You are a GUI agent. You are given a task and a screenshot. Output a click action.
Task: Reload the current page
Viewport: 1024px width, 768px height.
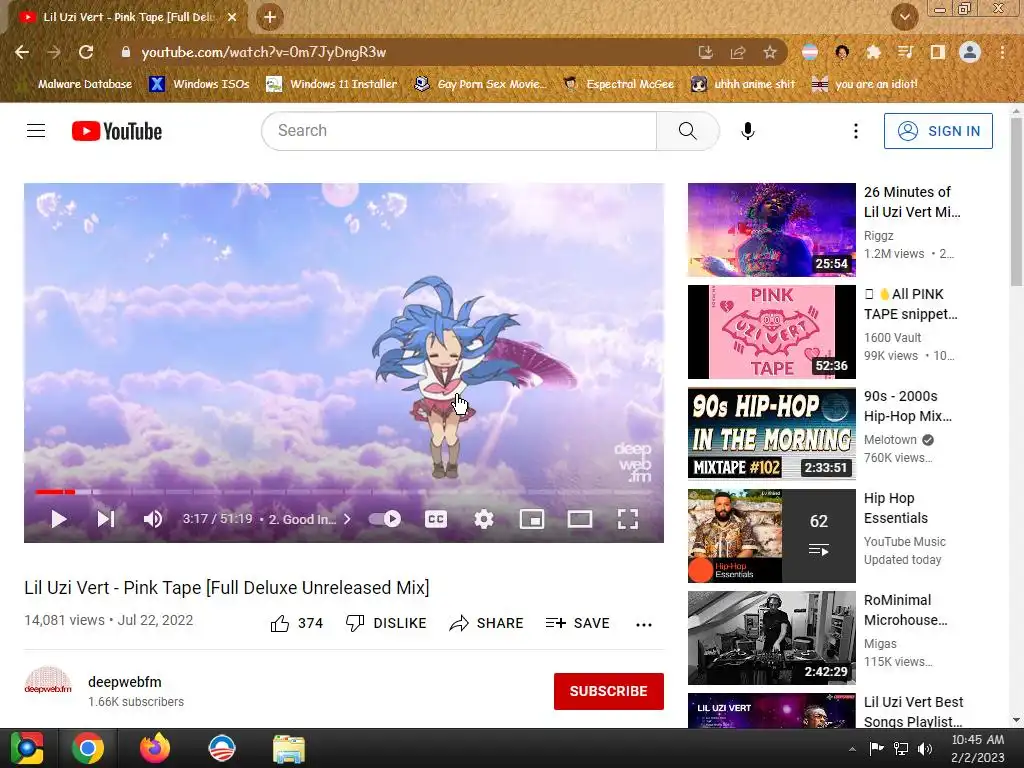86,52
